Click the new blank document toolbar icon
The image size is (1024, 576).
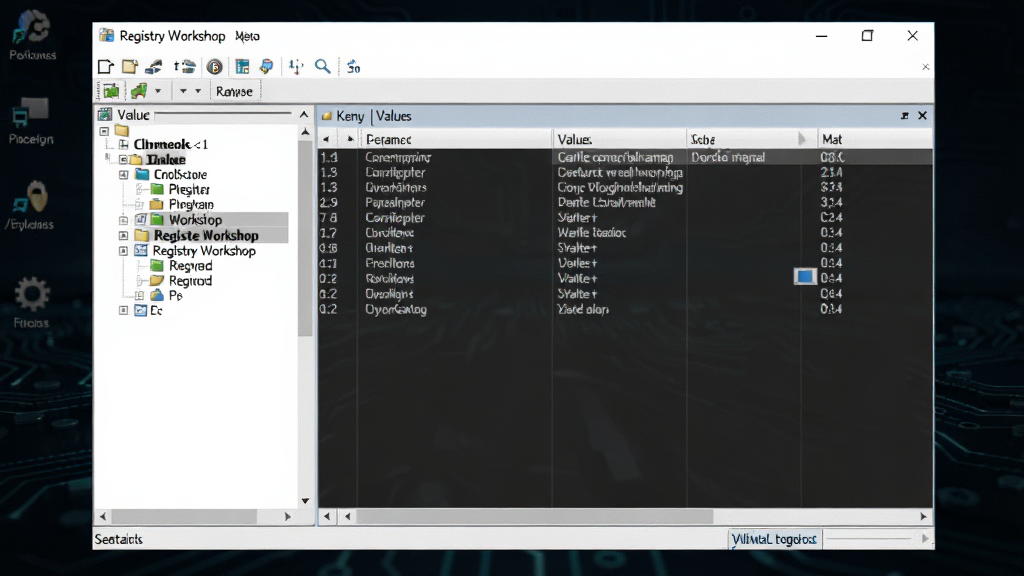coord(105,67)
